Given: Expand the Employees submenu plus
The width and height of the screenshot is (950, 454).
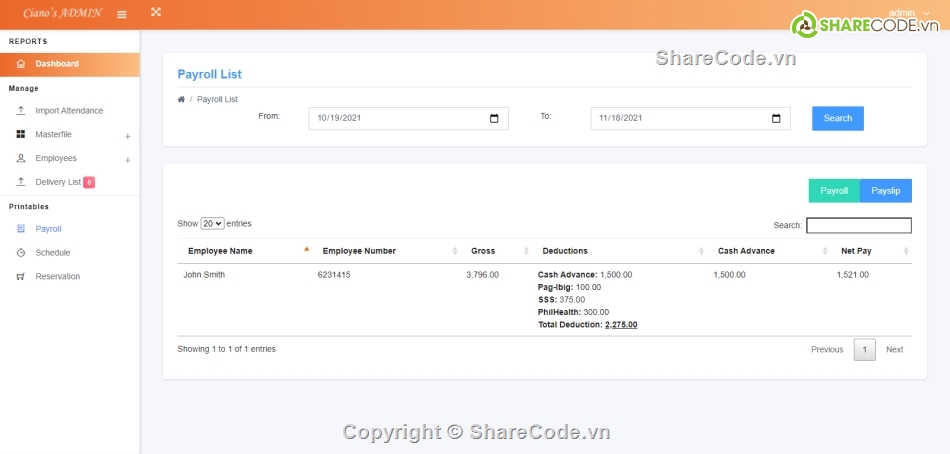Looking at the screenshot, I should point(127,160).
